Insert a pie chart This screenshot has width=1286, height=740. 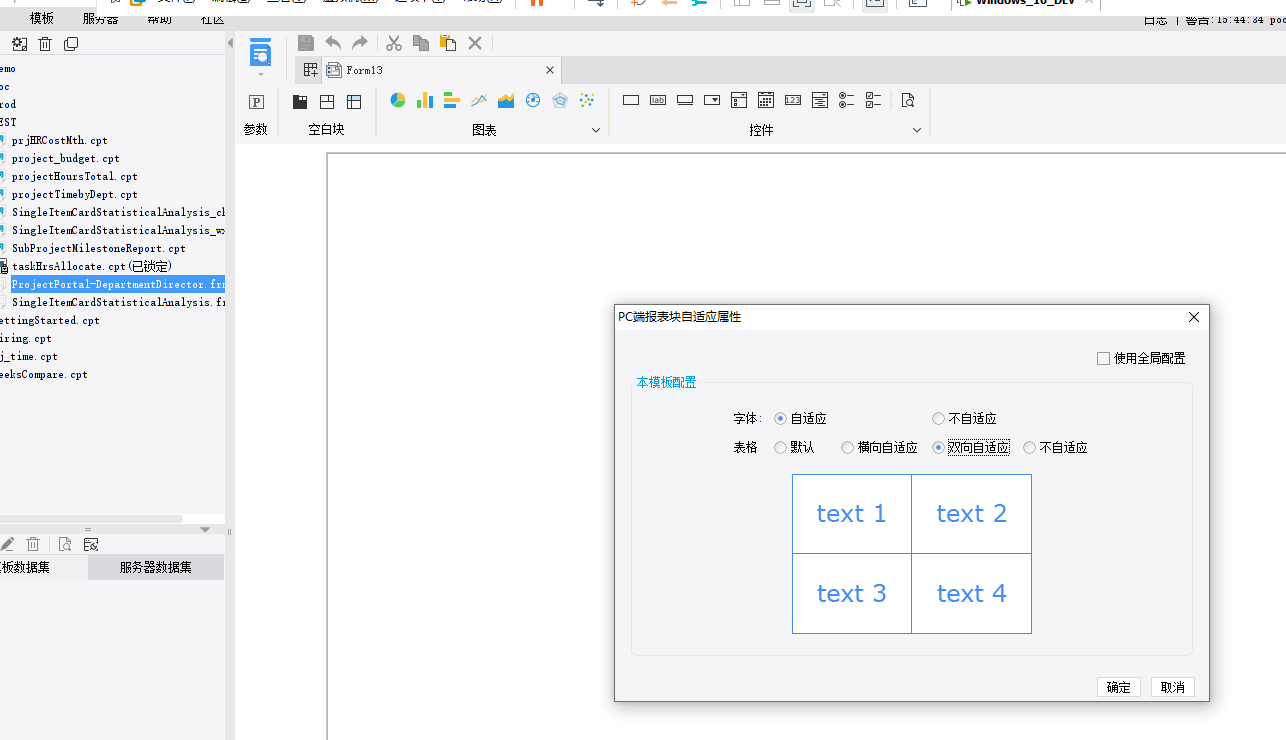pos(398,100)
